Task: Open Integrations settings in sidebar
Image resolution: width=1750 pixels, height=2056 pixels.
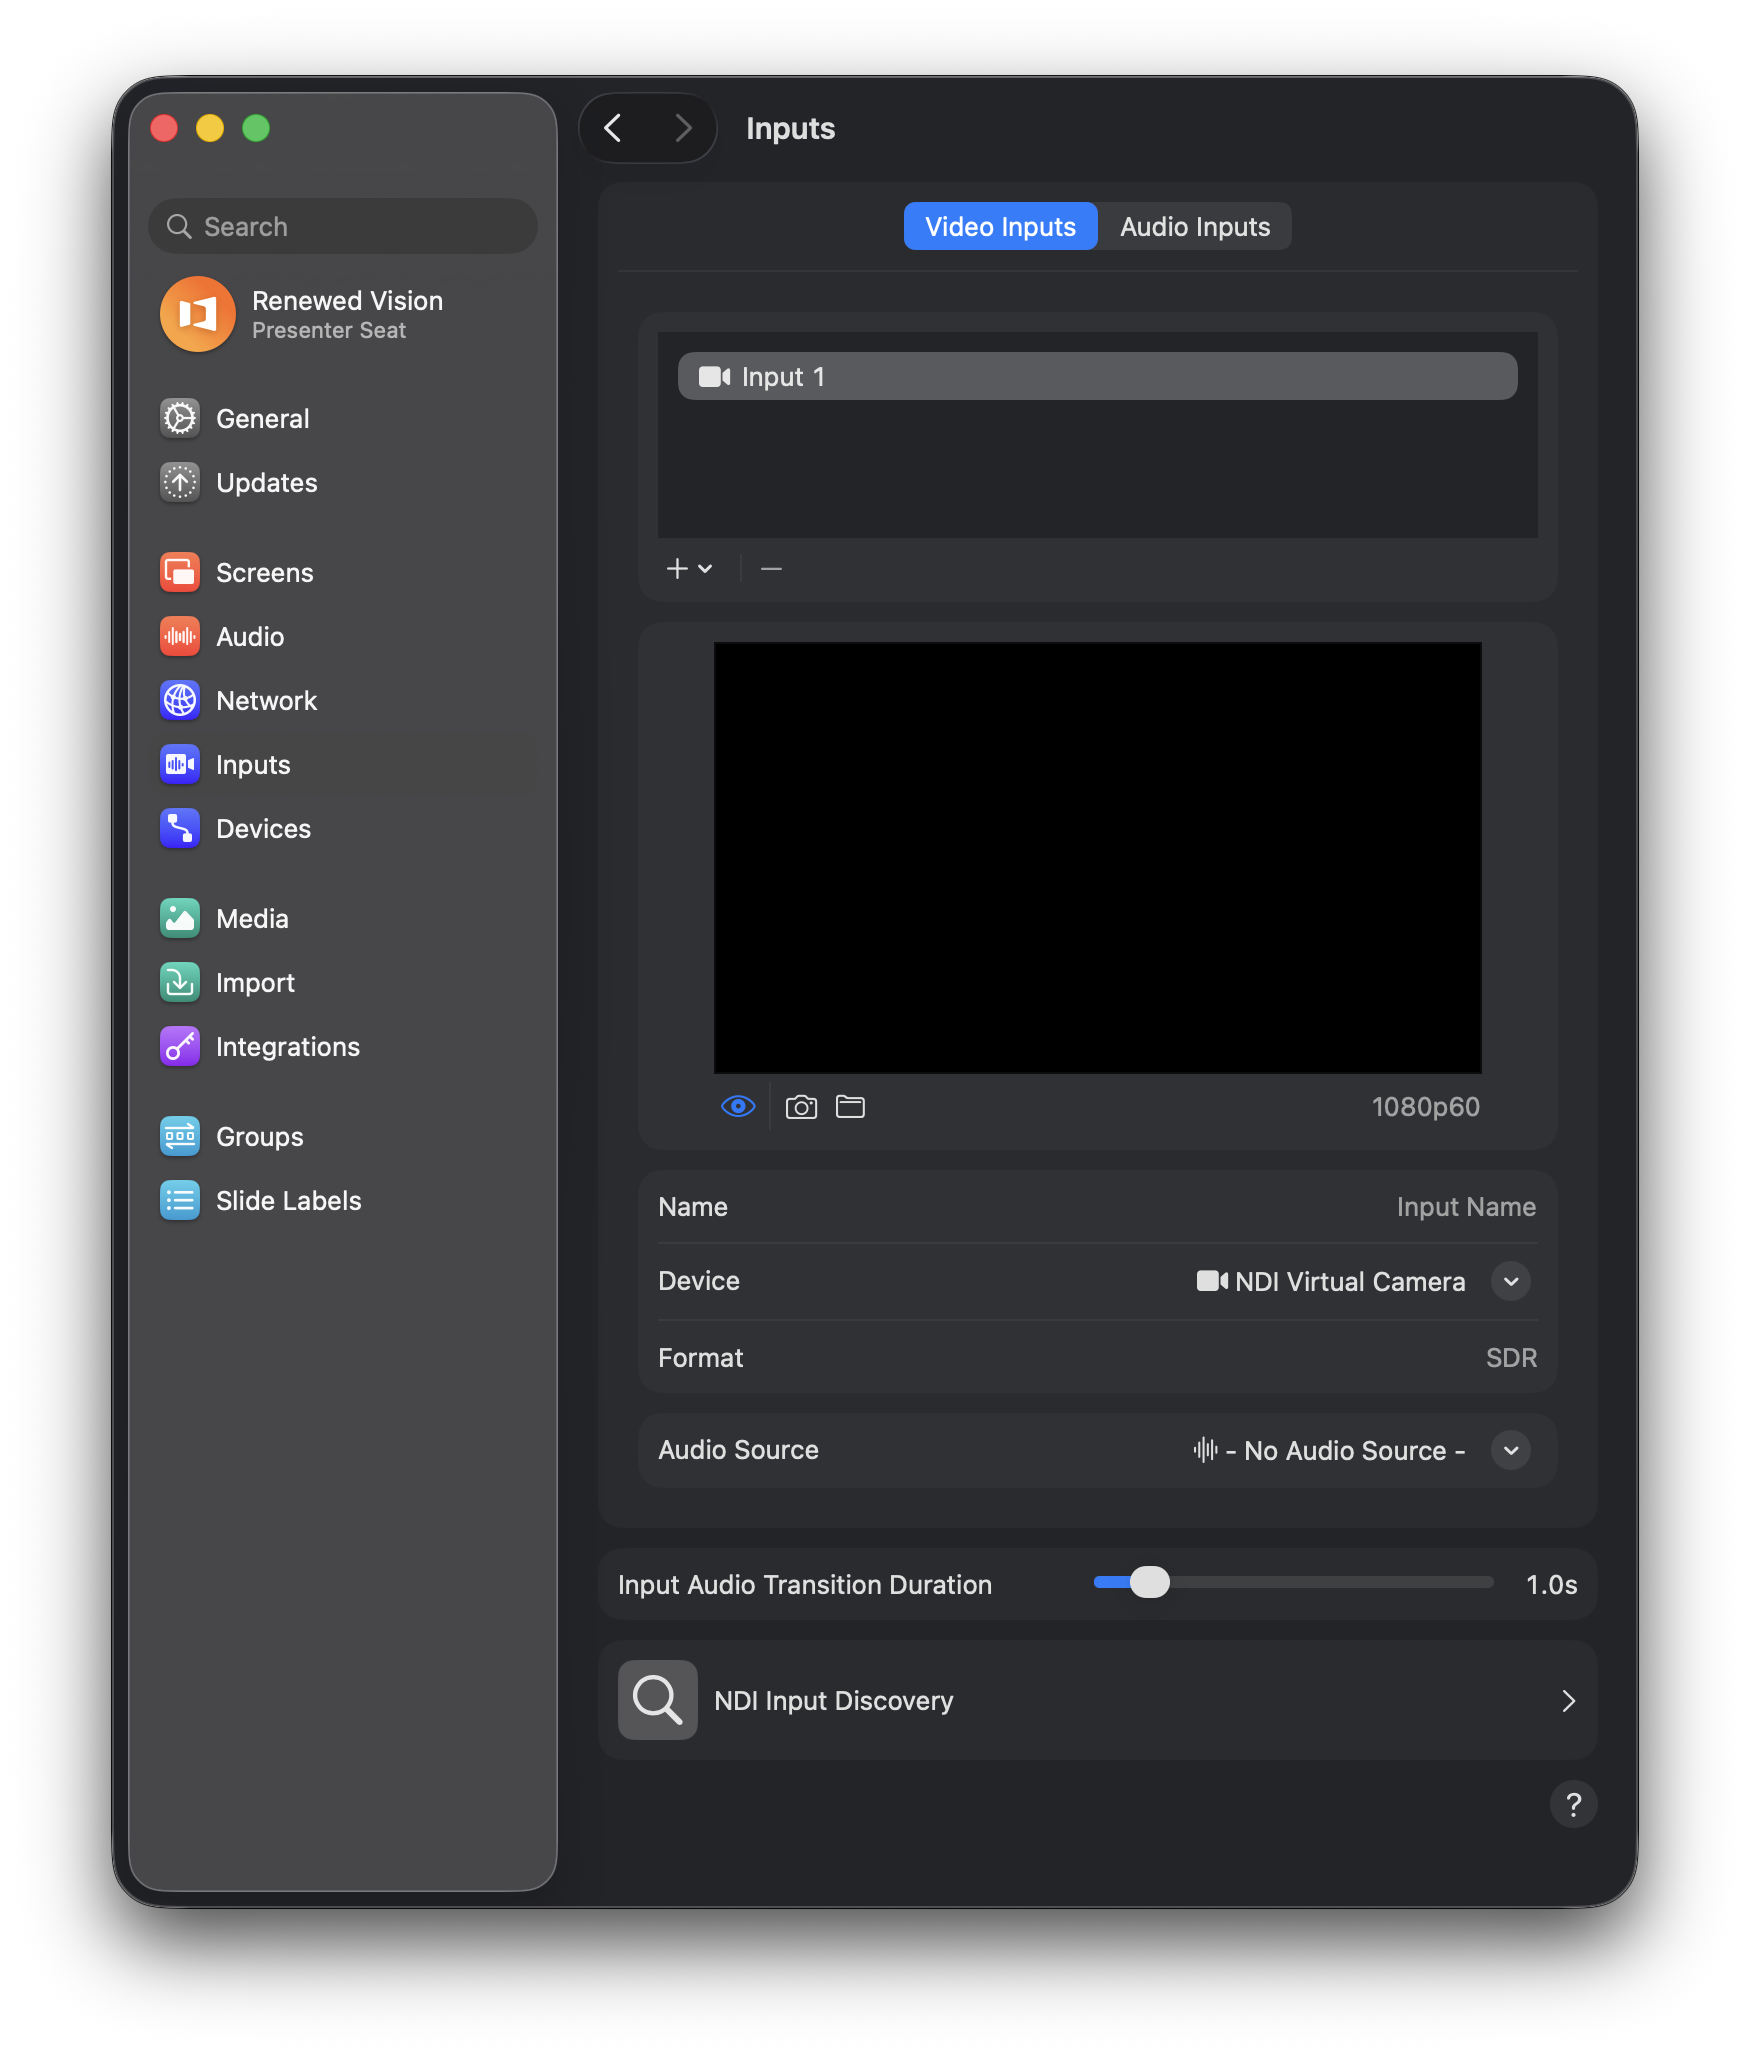Action: [343, 1047]
